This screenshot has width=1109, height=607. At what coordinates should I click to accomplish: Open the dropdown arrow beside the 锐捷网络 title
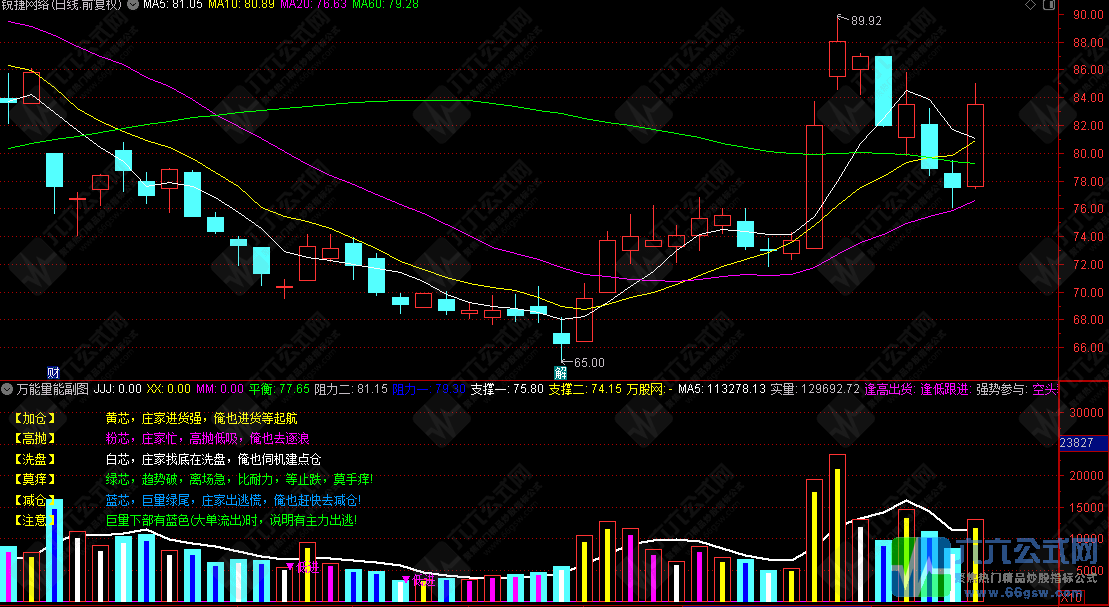pos(134,5)
